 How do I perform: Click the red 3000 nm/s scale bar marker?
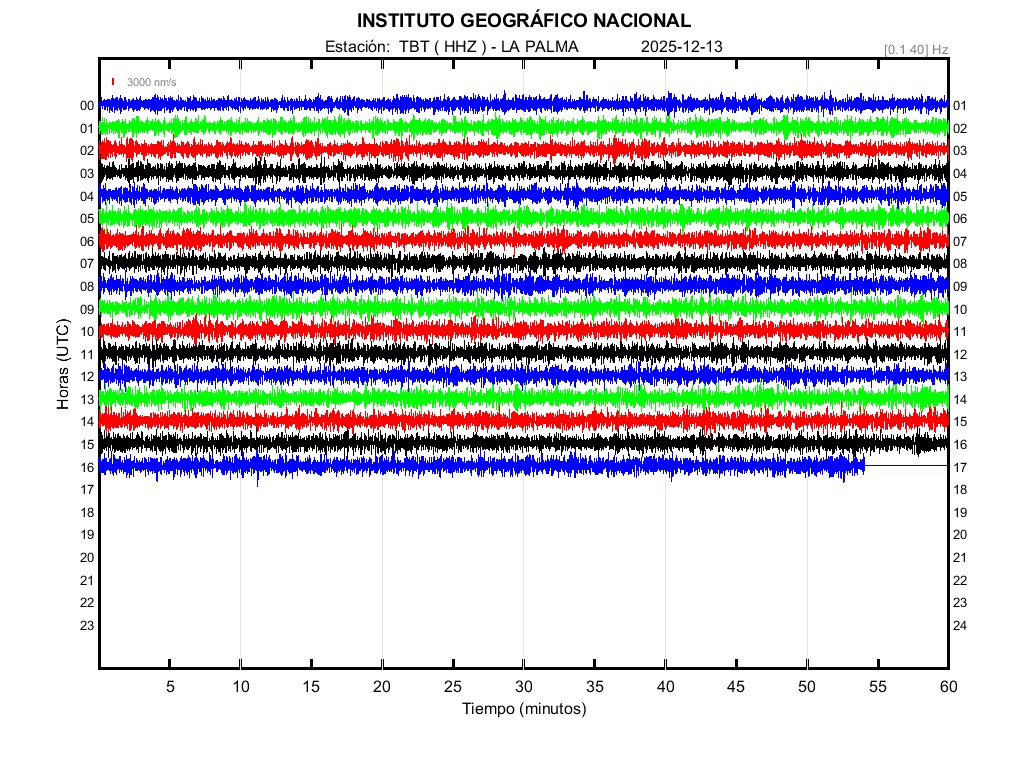[x=113, y=82]
